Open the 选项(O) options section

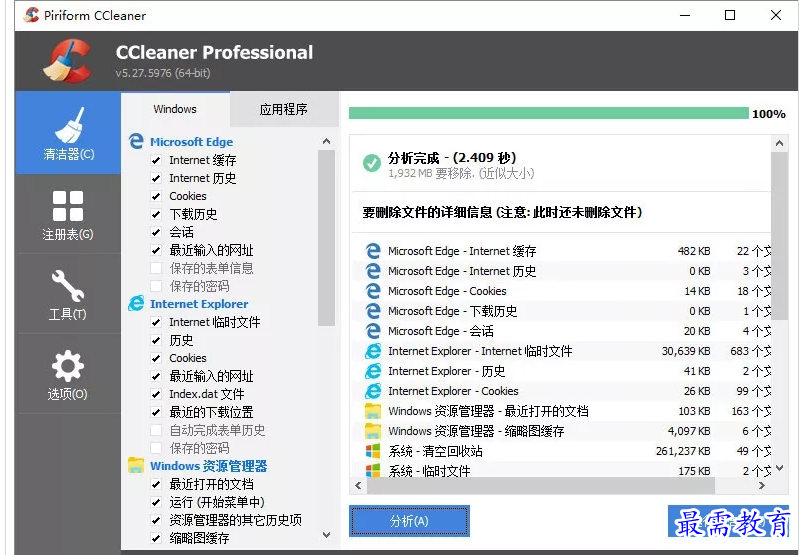pos(68,374)
